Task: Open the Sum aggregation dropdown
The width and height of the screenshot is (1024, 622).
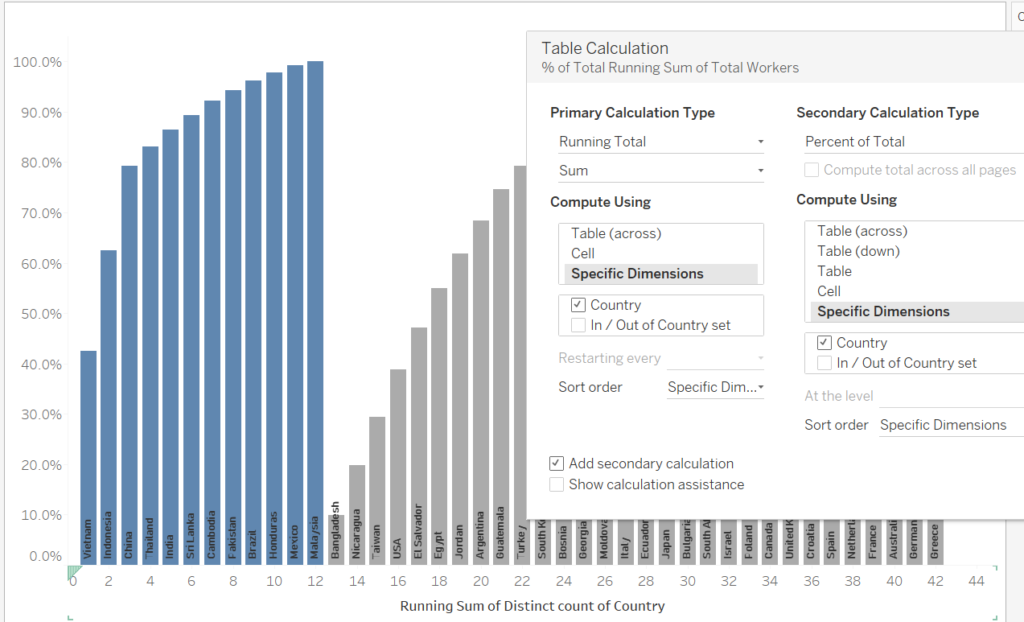Action: (661, 171)
